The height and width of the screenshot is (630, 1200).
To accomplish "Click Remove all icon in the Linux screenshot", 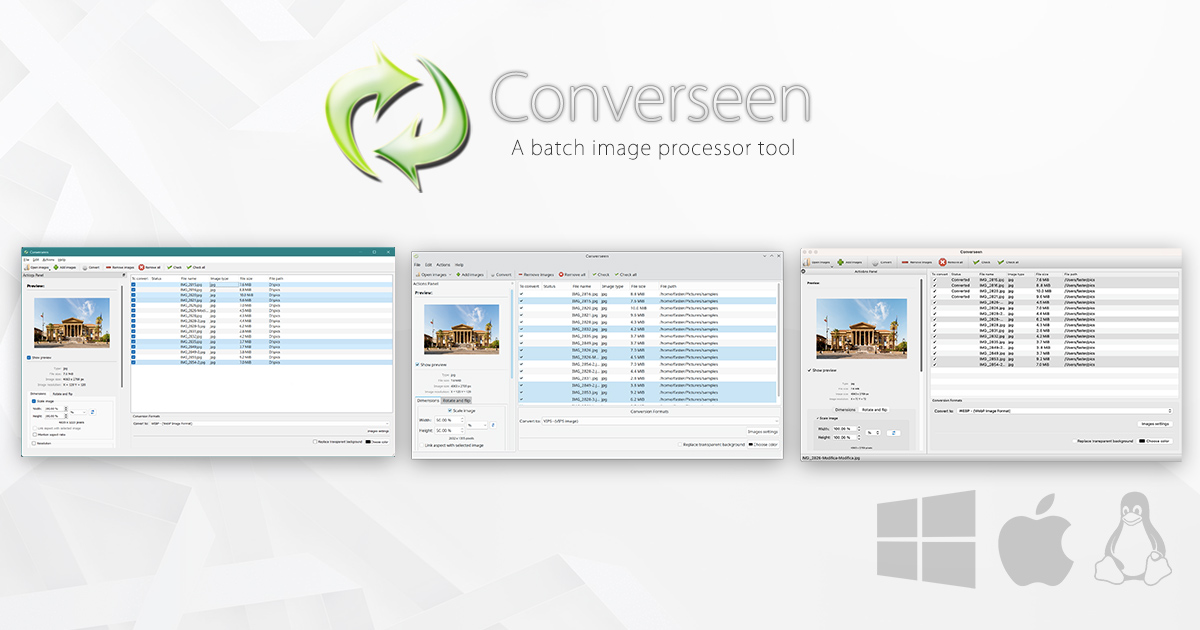I will (561, 275).
